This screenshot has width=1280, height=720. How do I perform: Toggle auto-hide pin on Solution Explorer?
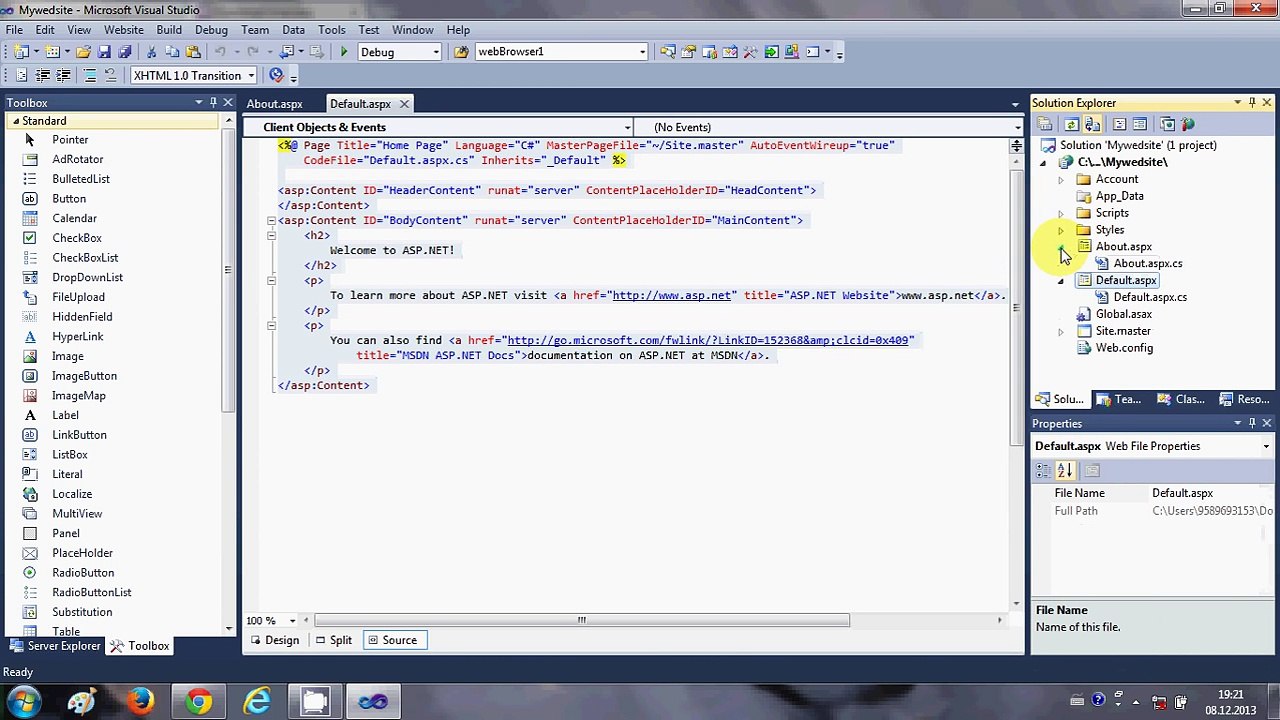(x=1252, y=103)
